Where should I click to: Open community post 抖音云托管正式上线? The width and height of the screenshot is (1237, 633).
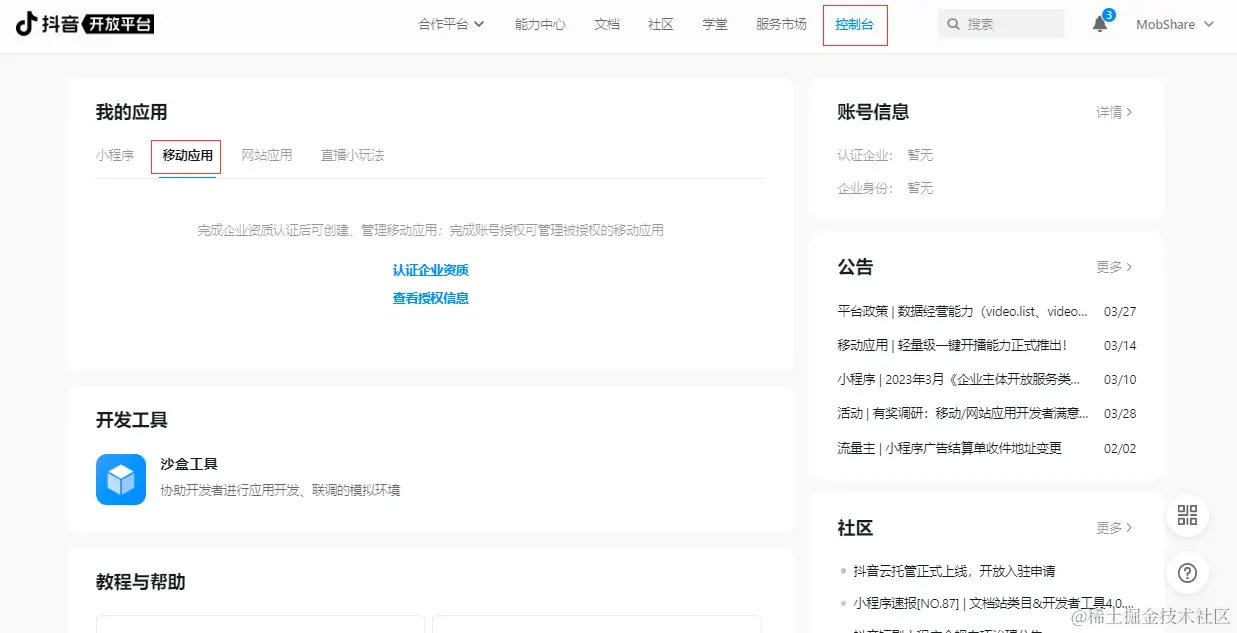coord(954,571)
